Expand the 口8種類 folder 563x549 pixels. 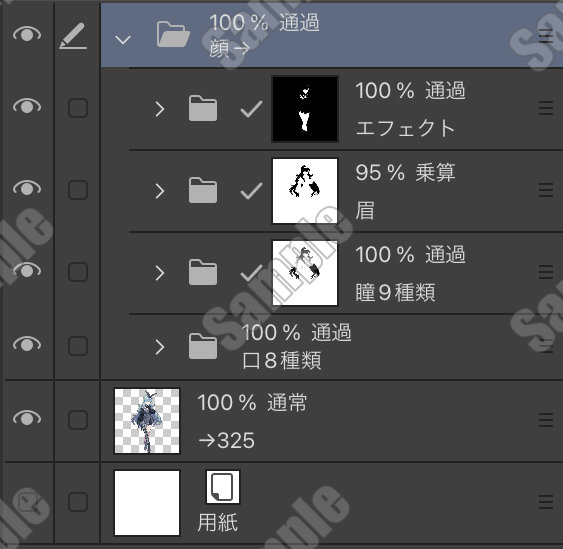point(160,347)
